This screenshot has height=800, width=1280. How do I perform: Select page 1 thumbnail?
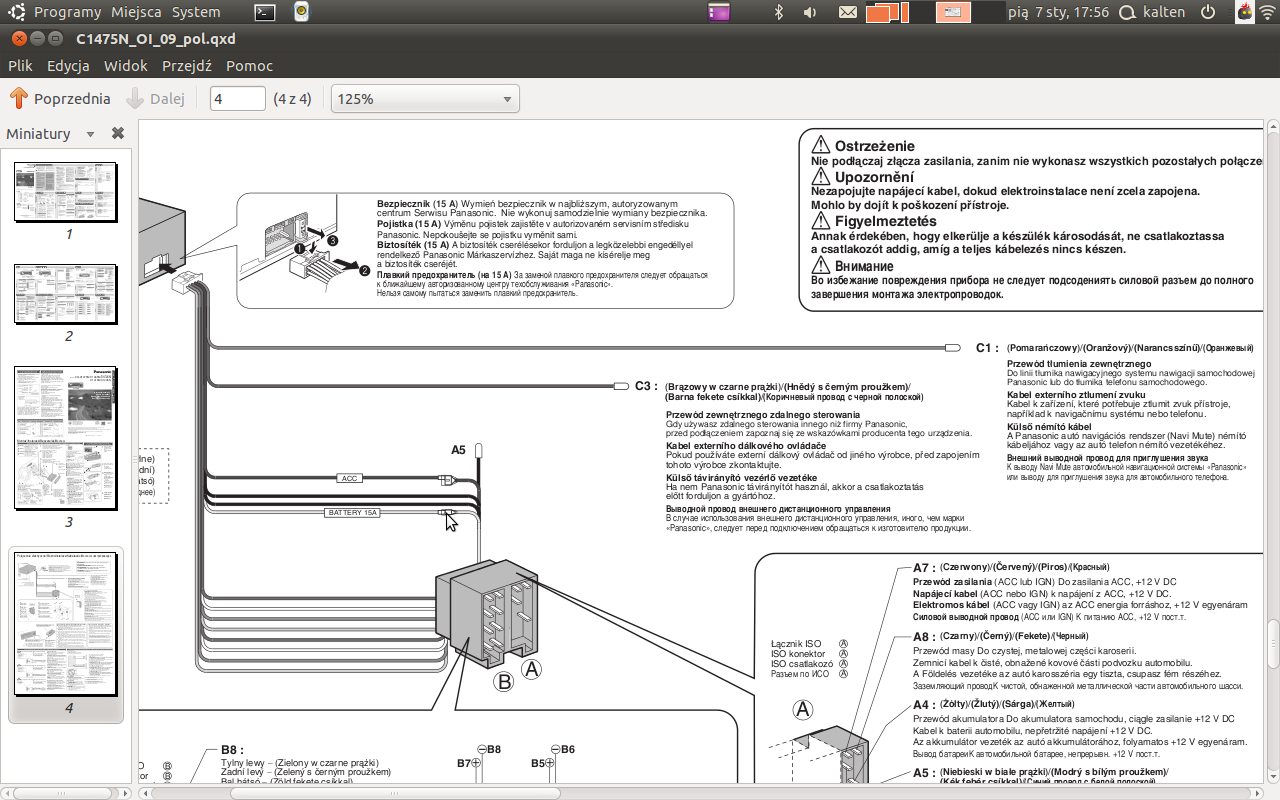coord(66,192)
